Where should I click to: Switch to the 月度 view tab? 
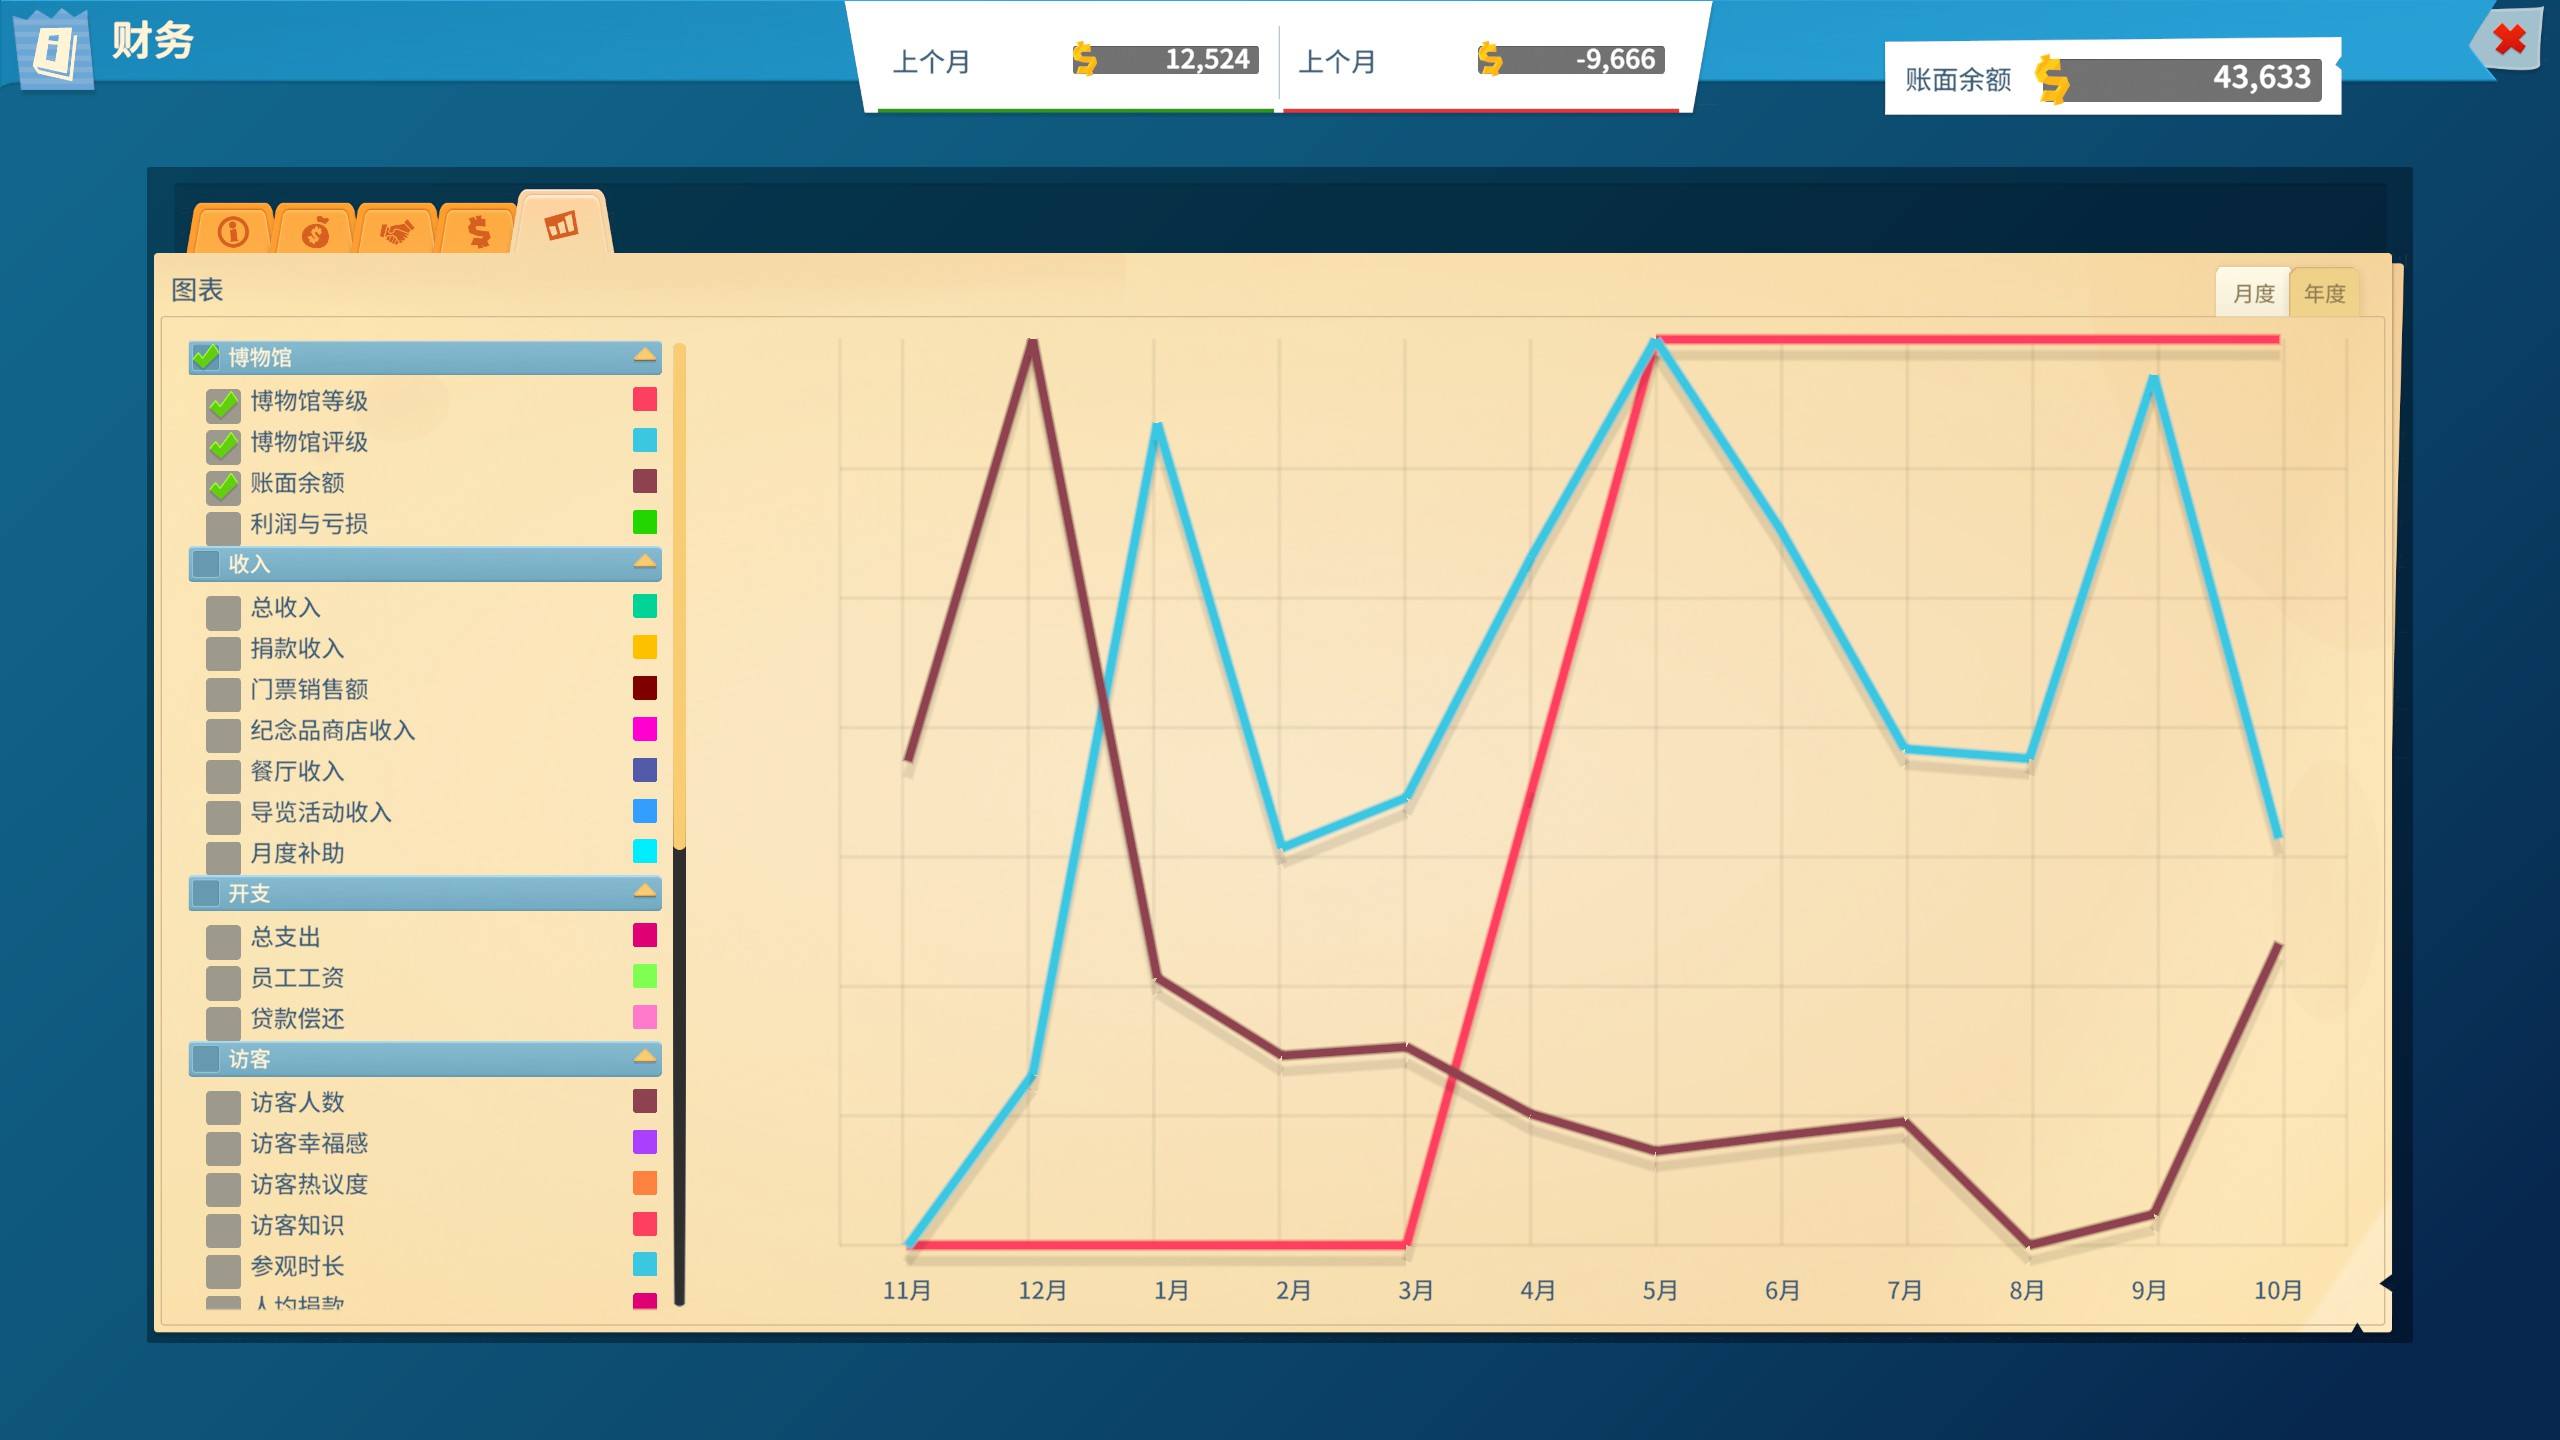pos(2253,293)
